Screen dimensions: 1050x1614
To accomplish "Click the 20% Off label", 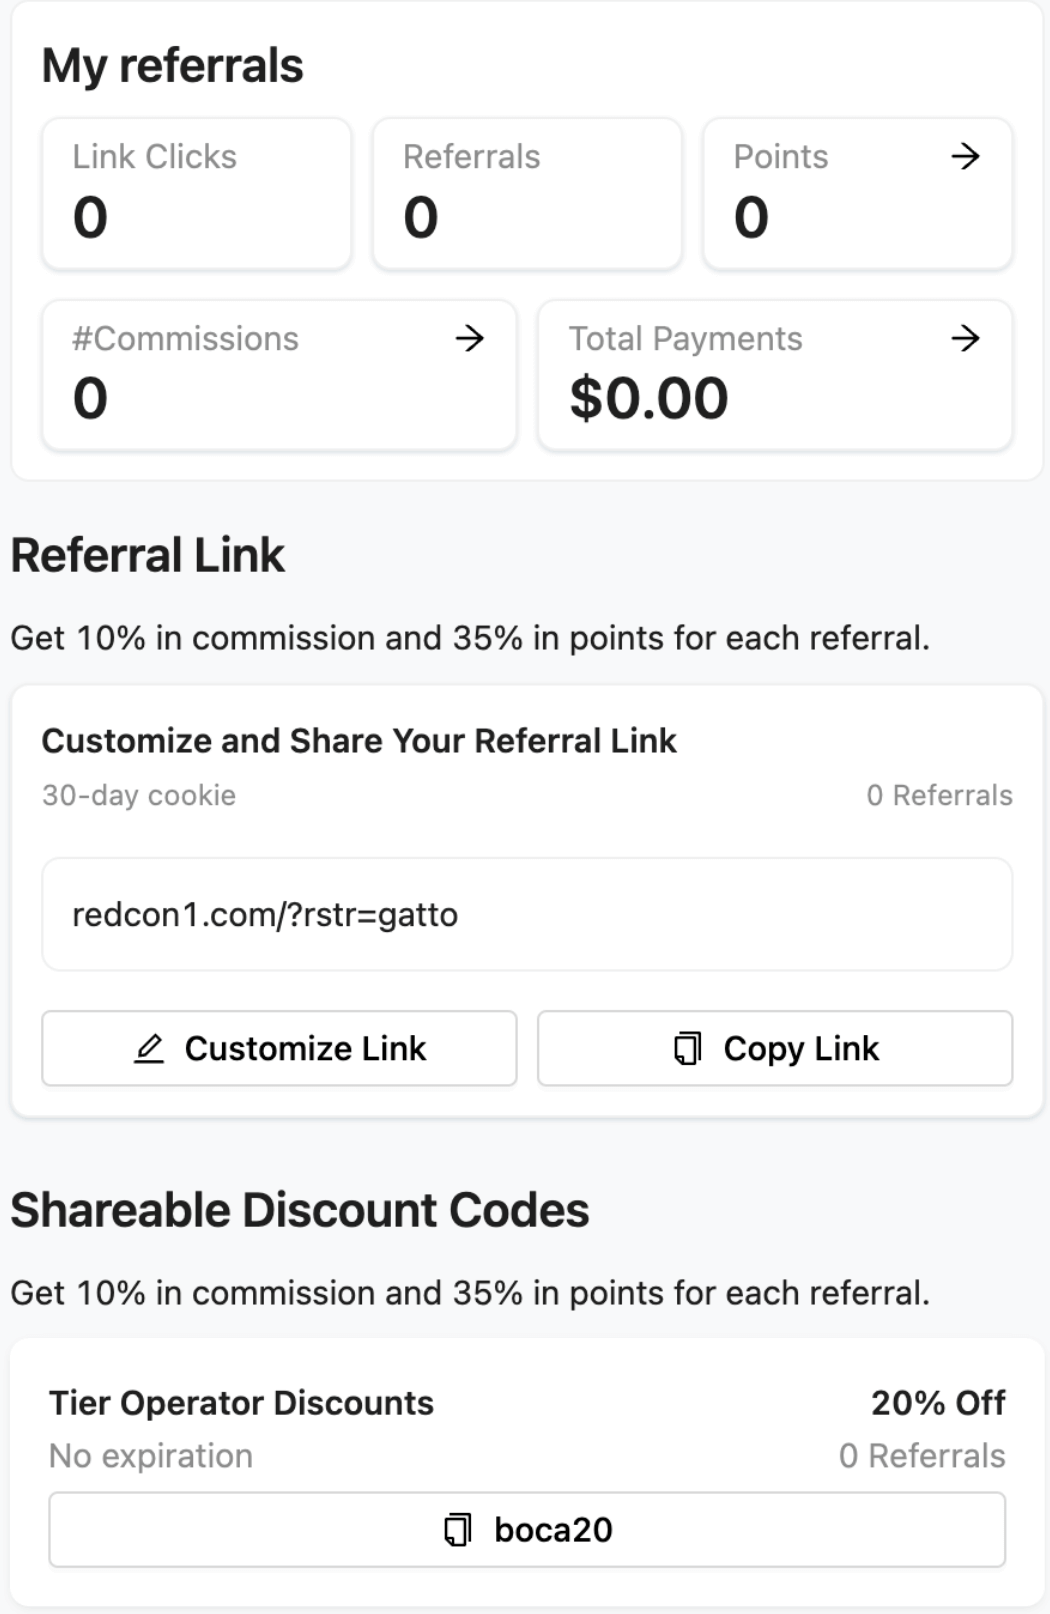I will pos(938,1403).
